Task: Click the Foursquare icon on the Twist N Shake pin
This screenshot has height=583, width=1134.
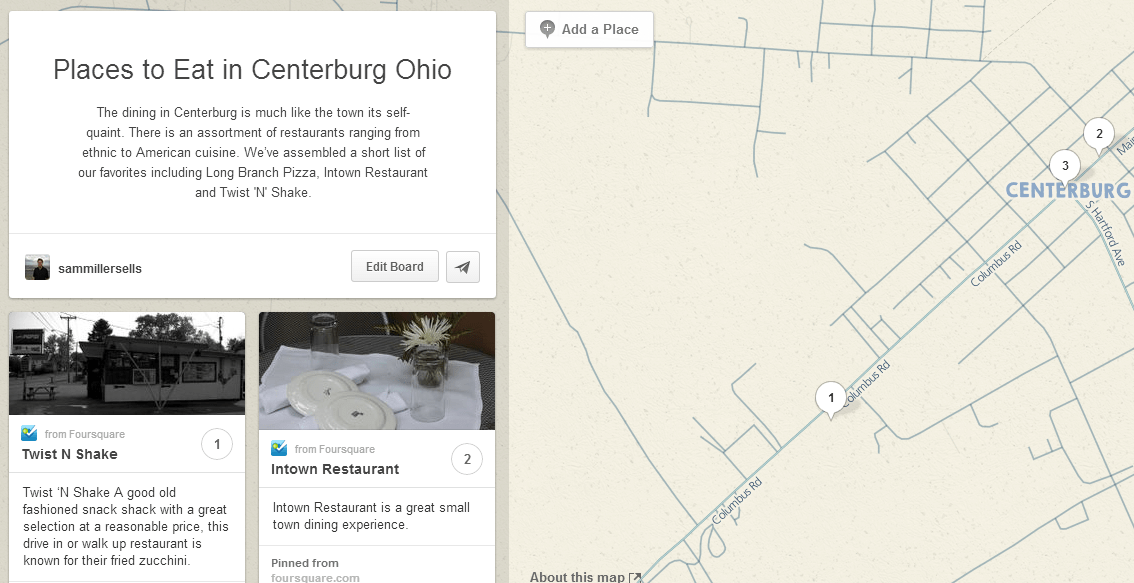Action: click(x=28, y=434)
